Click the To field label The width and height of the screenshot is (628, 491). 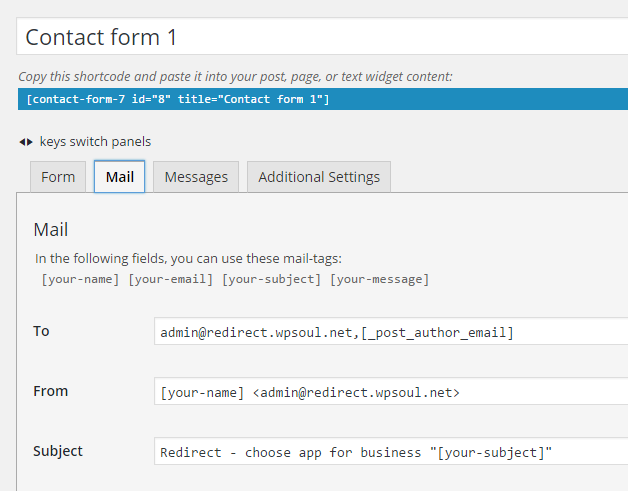(x=41, y=331)
